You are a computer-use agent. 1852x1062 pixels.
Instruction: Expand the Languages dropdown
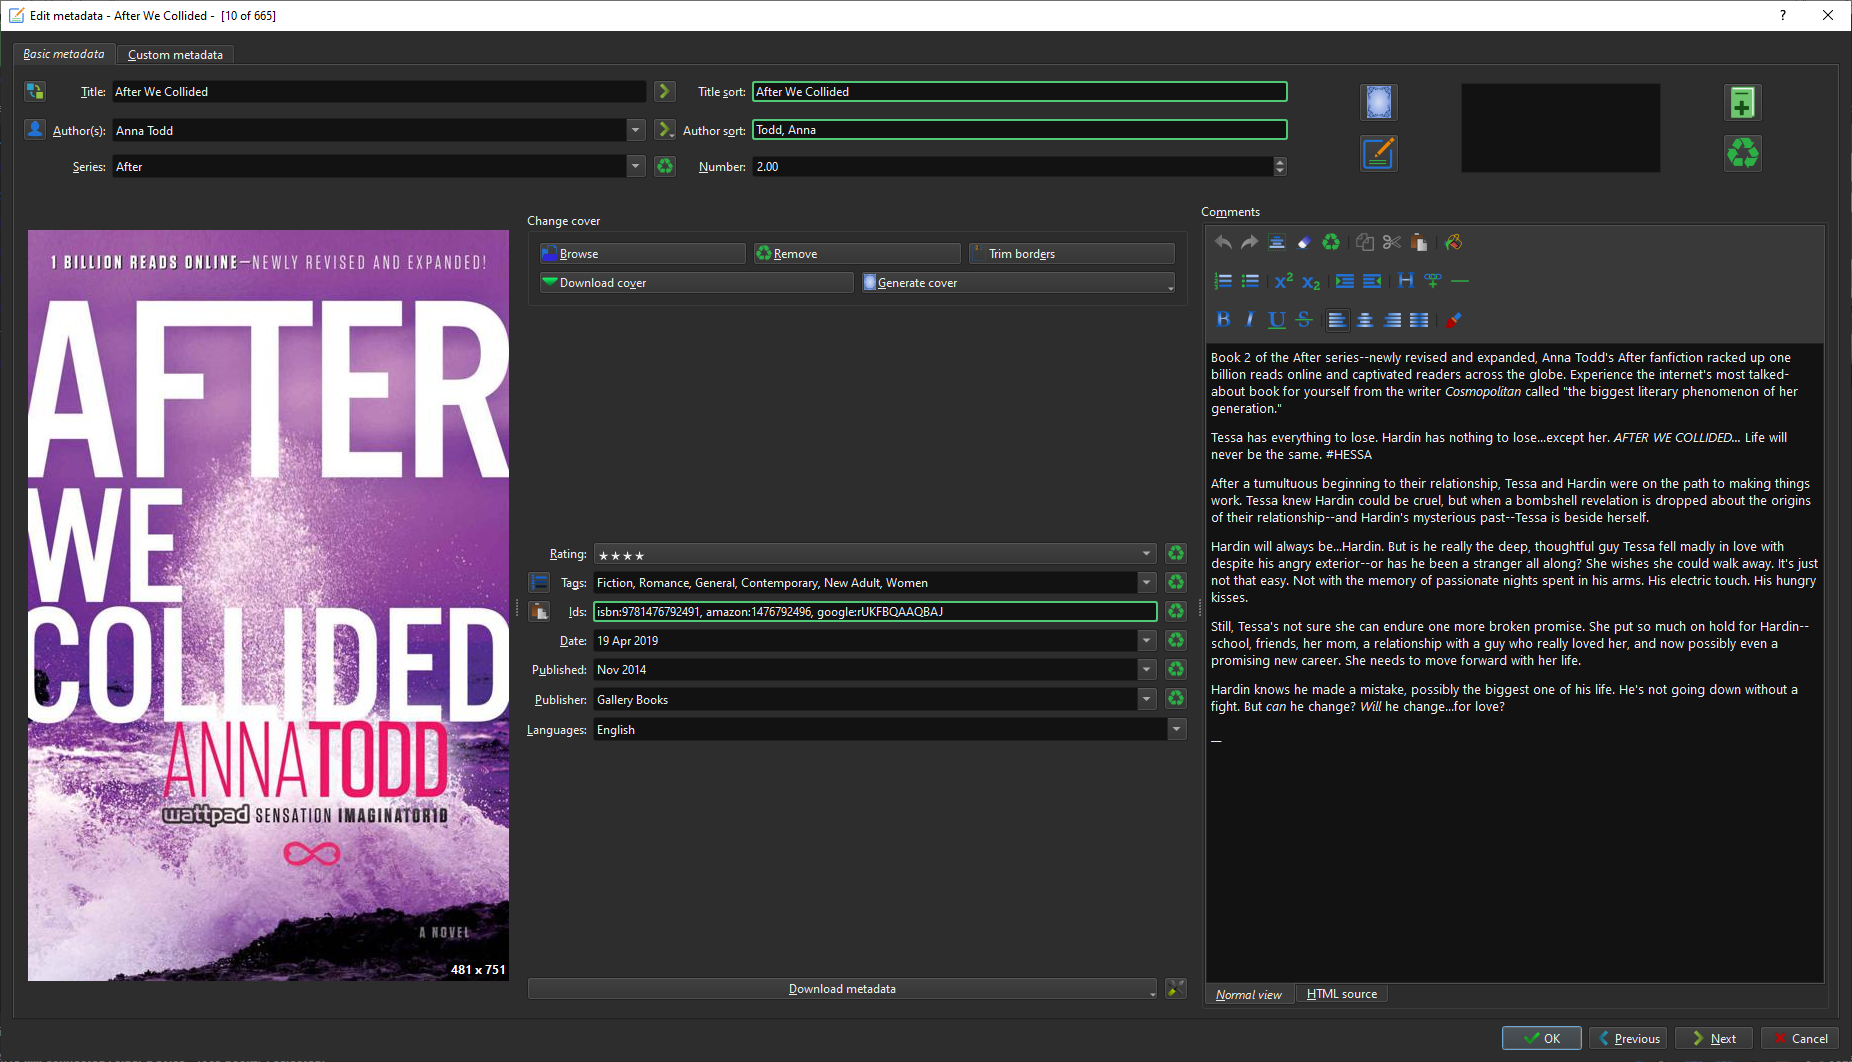click(x=1176, y=730)
